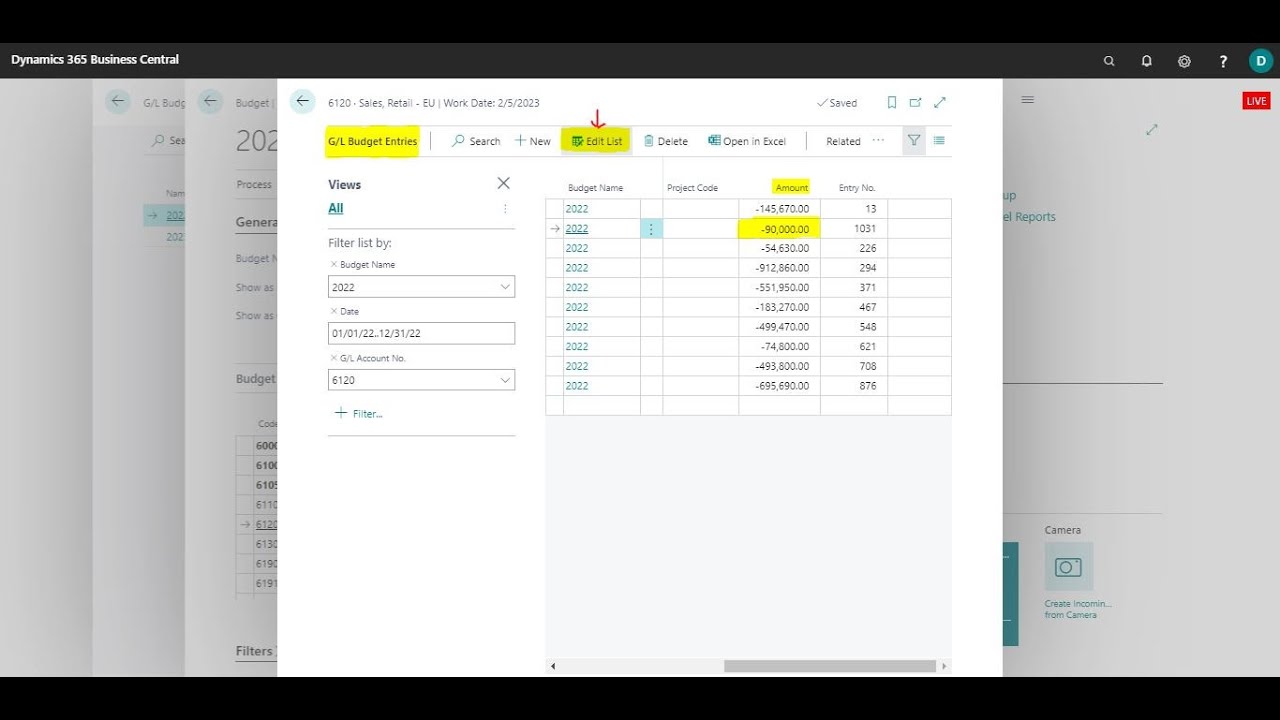Open the Related menu
The image size is (1280, 720).
pos(843,141)
